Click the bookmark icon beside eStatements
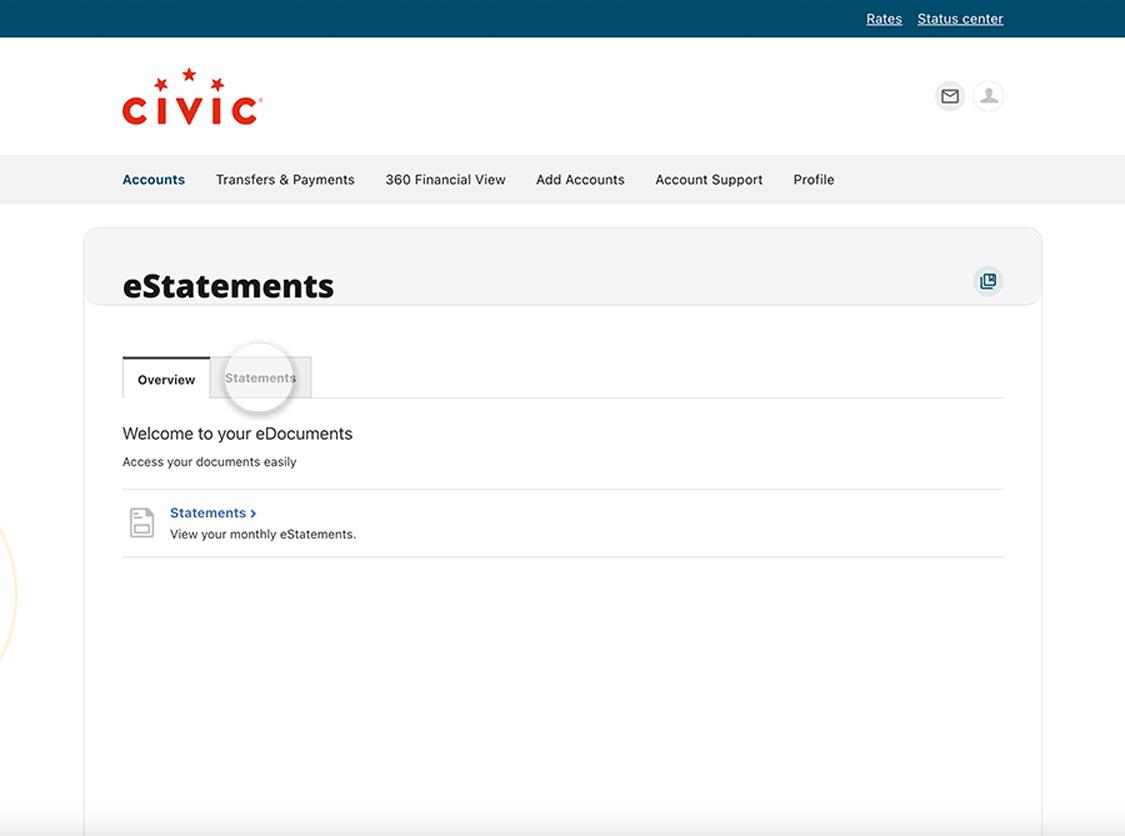1125x836 pixels. pyautogui.click(x=988, y=281)
